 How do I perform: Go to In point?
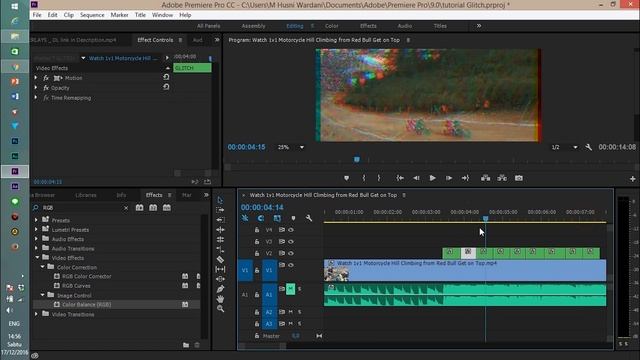coord(400,178)
